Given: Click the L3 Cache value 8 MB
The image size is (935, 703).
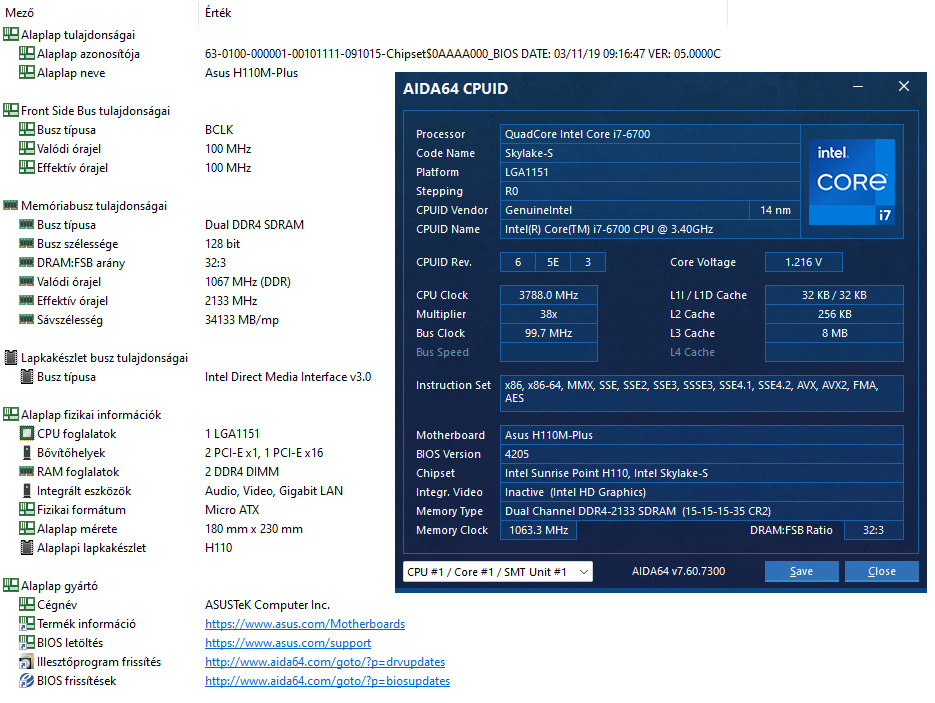Looking at the screenshot, I should click(x=834, y=333).
